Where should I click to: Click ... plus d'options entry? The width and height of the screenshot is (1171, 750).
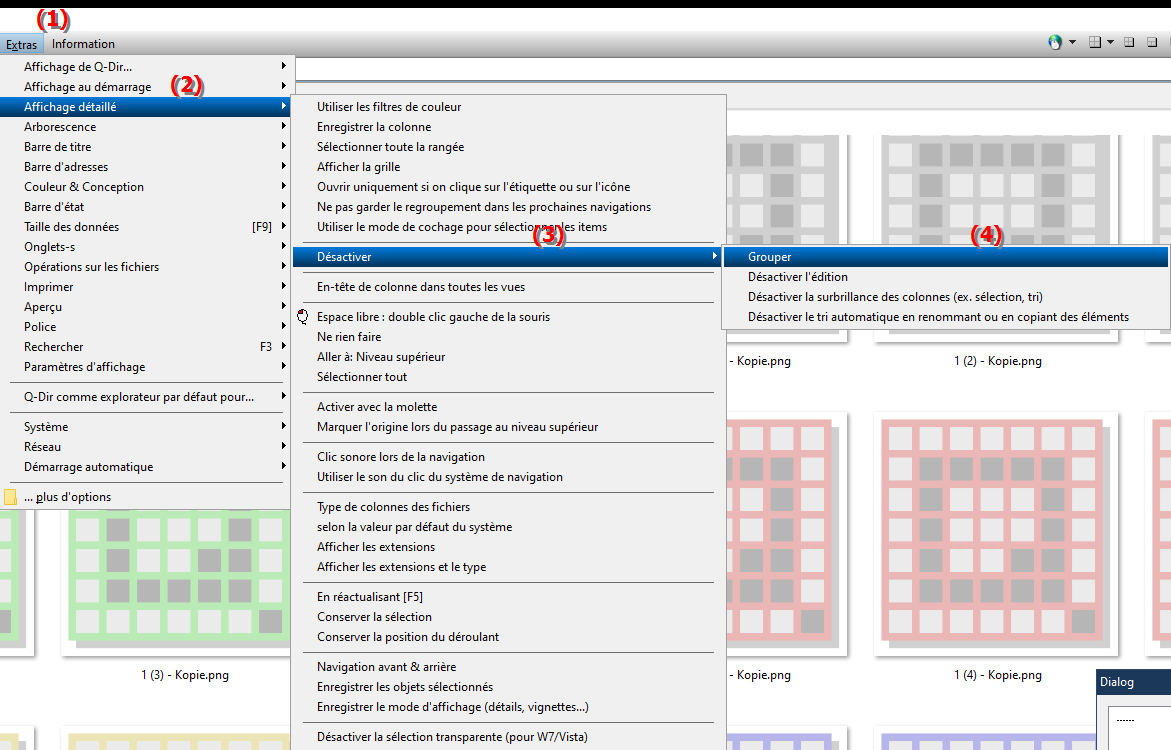(145, 498)
